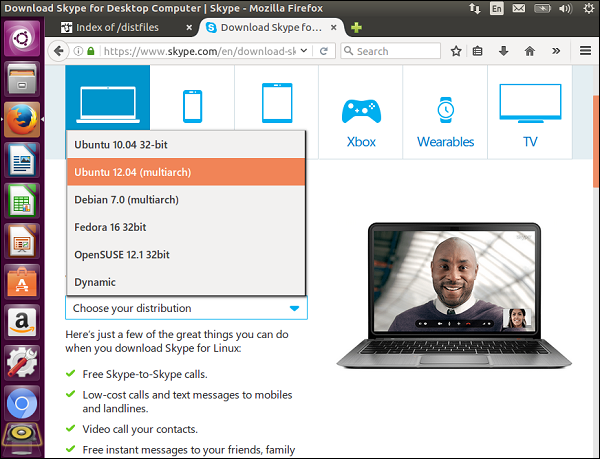This screenshot has height=459, width=600.
Task: Select the Computer device tile
Action: coord(108,98)
